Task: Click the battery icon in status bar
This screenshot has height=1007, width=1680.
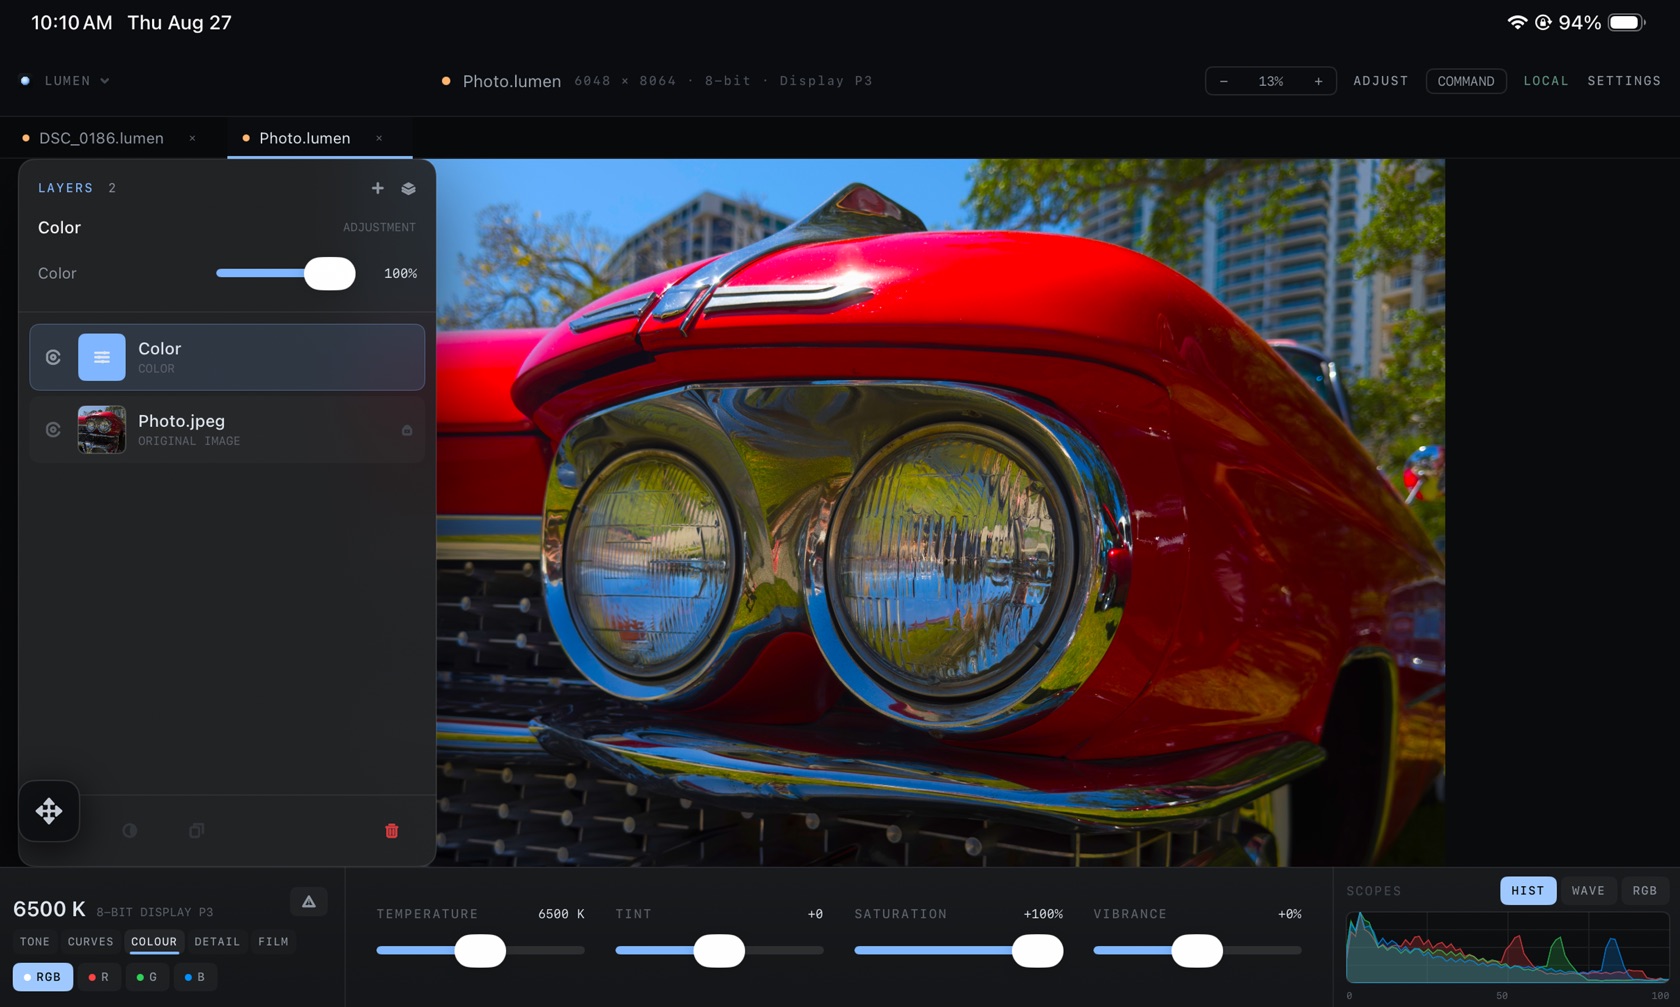Action: click(1627, 22)
